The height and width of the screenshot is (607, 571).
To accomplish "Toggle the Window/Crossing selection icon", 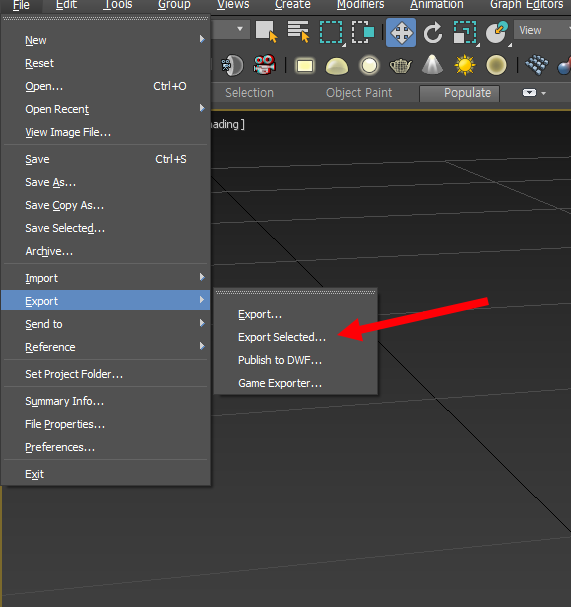I will pyautogui.click(x=363, y=32).
